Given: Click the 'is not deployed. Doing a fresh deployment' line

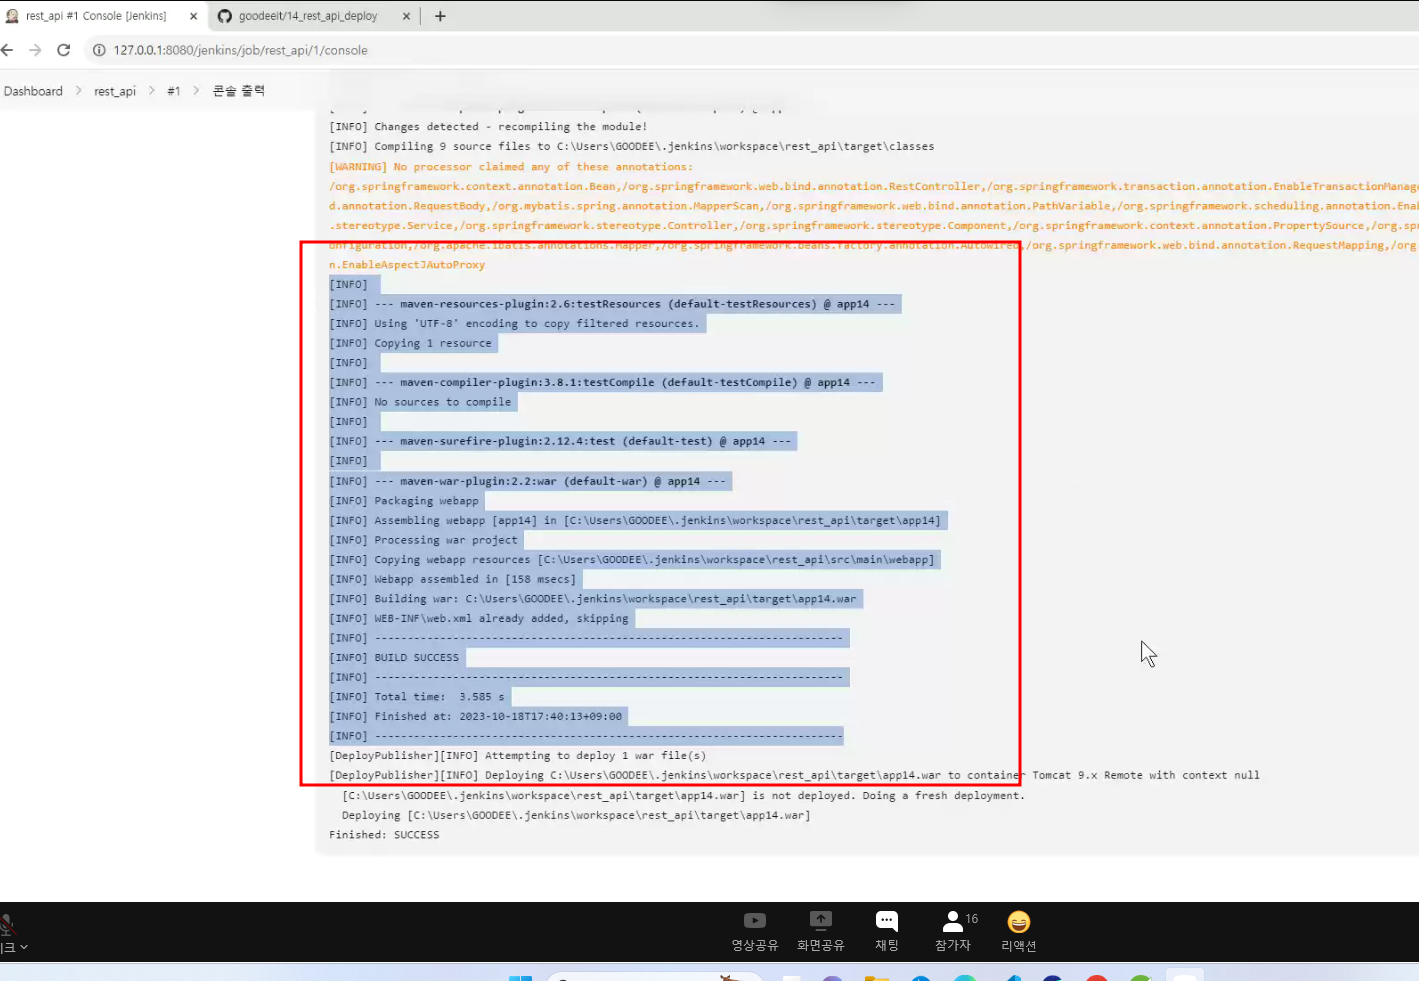Looking at the screenshot, I should 684,796.
